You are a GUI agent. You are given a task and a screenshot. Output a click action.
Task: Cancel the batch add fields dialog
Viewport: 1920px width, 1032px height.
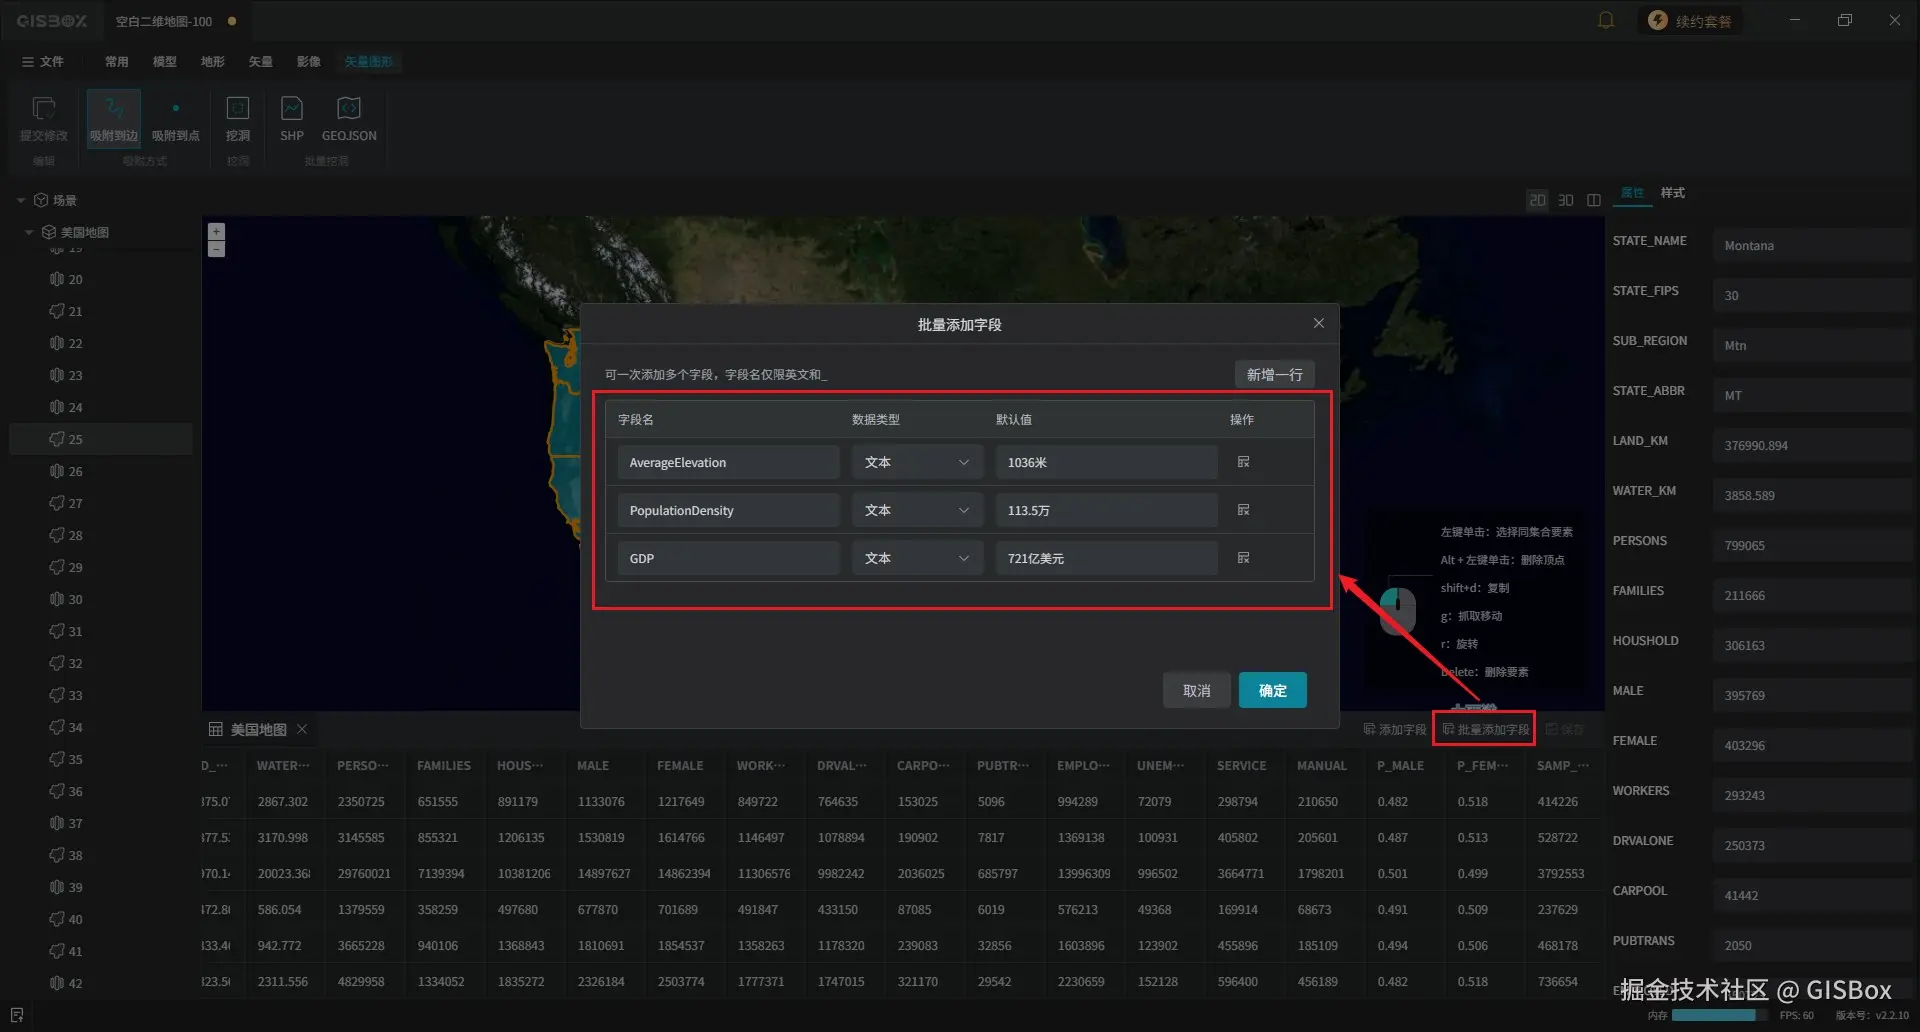point(1196,690)
